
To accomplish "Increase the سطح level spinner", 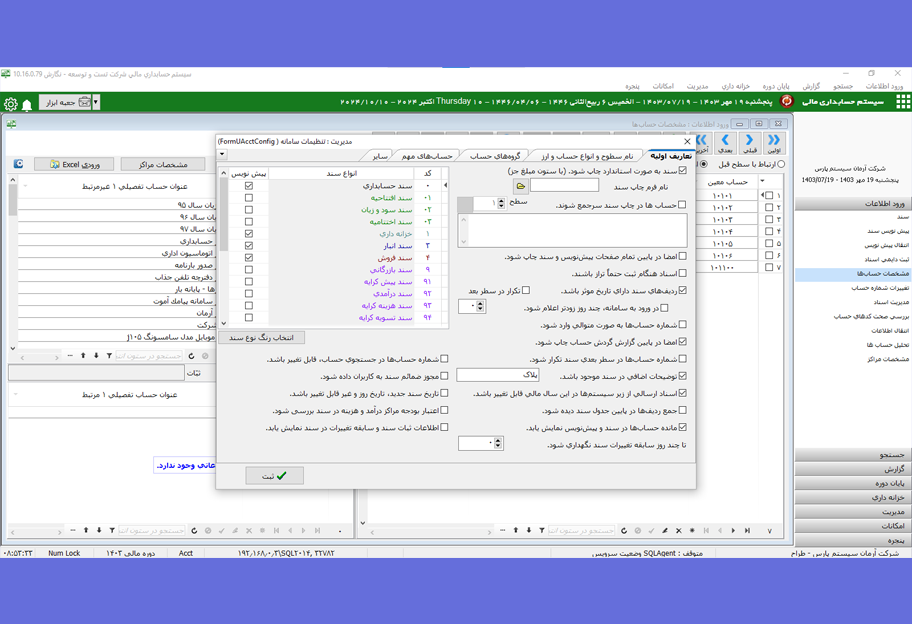I will coord(501,201).
